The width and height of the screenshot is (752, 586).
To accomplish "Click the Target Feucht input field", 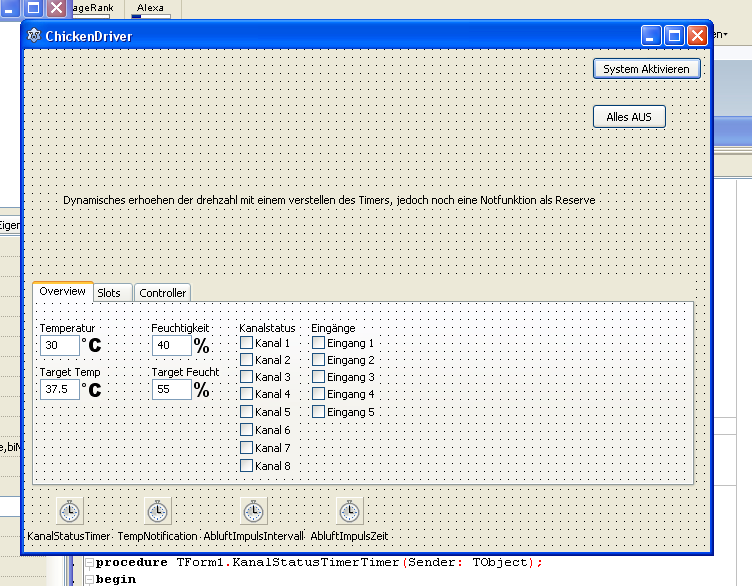I will (x=171, y=390).
